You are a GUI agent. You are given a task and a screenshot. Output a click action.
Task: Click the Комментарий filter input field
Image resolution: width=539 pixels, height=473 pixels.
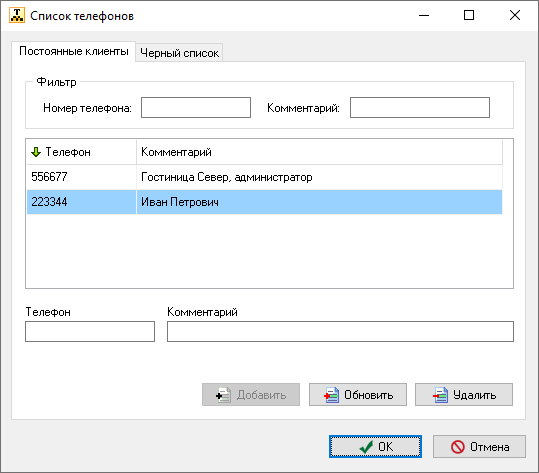point(420,108)
